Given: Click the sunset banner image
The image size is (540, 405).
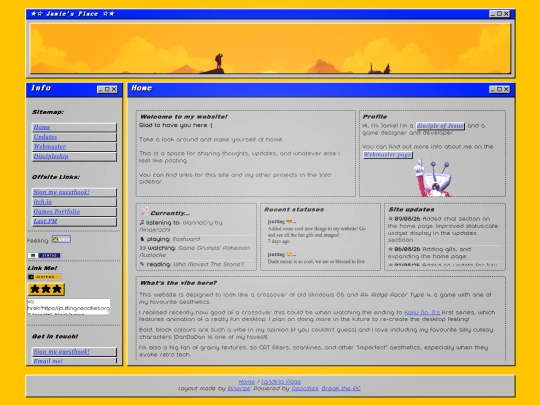Looking at the screenshot, I should 270,49.
